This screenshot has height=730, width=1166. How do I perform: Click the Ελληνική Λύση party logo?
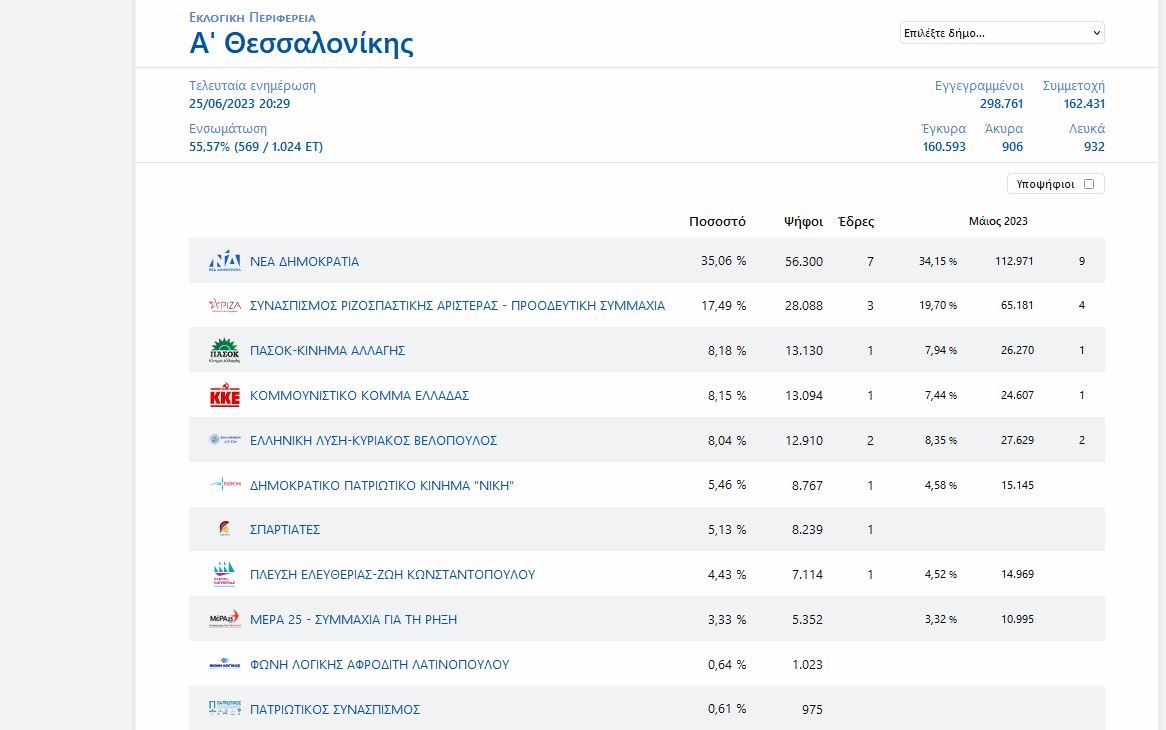point(225,440)
